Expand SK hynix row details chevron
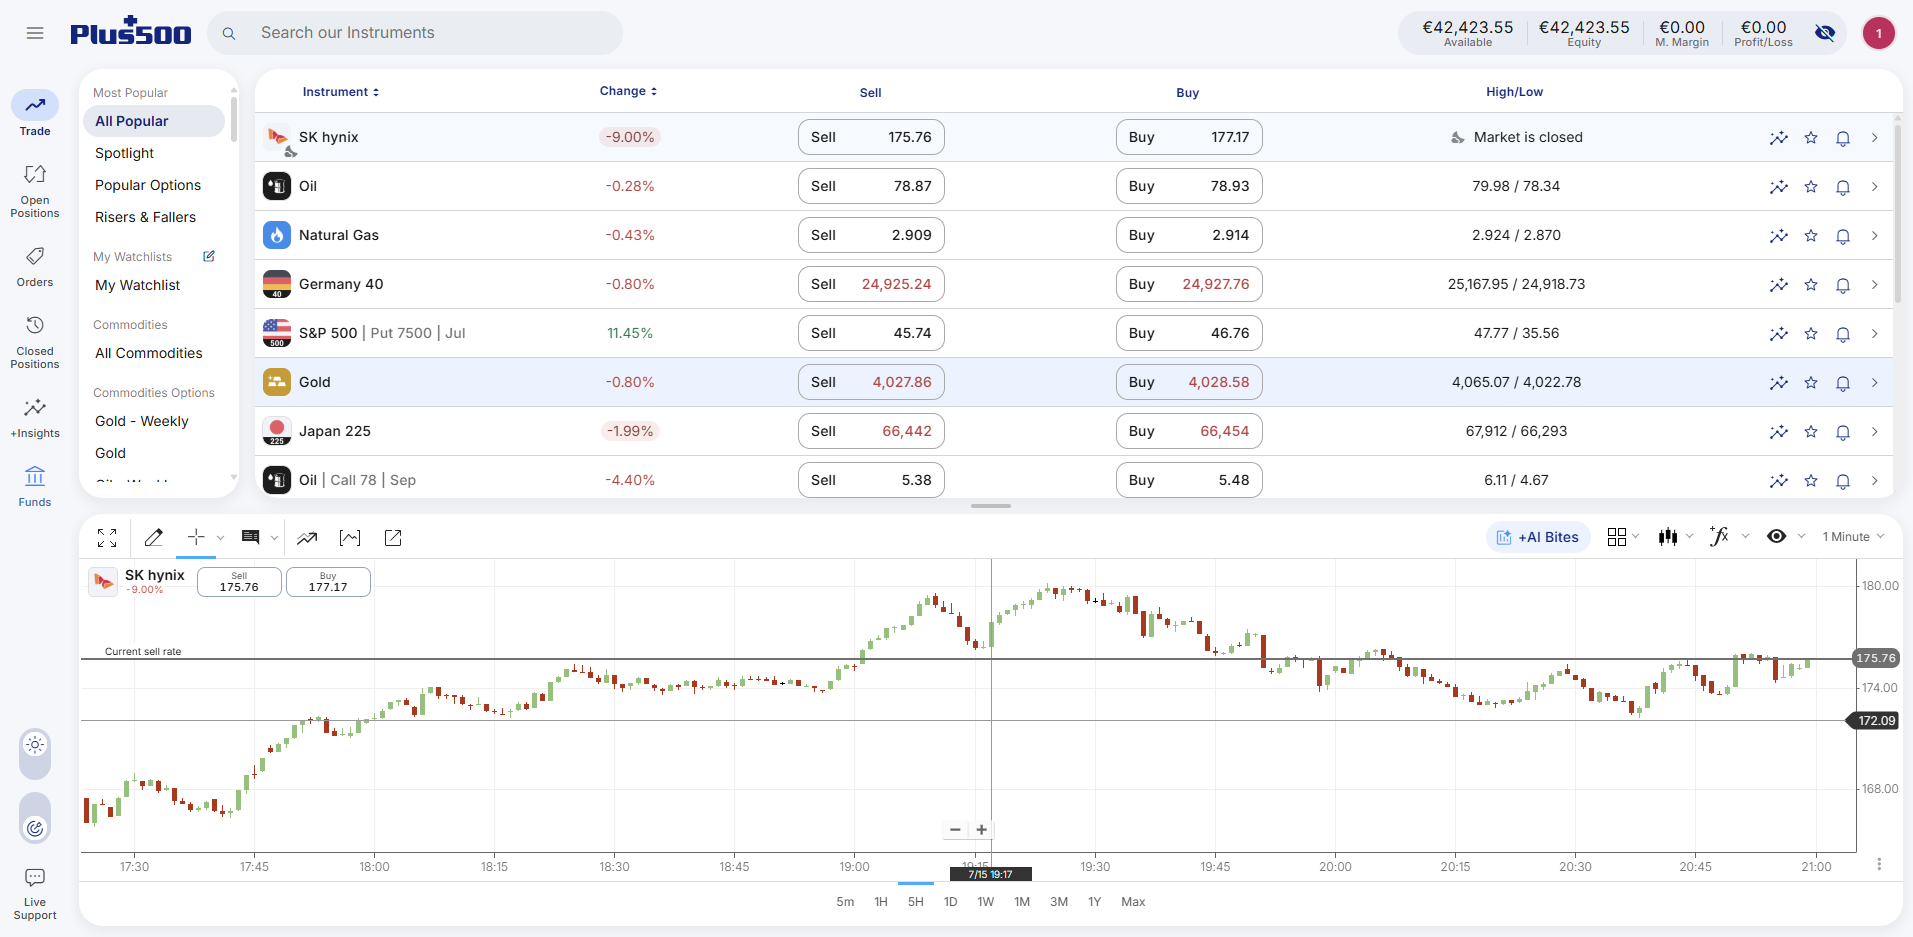 coord(1875,138)
